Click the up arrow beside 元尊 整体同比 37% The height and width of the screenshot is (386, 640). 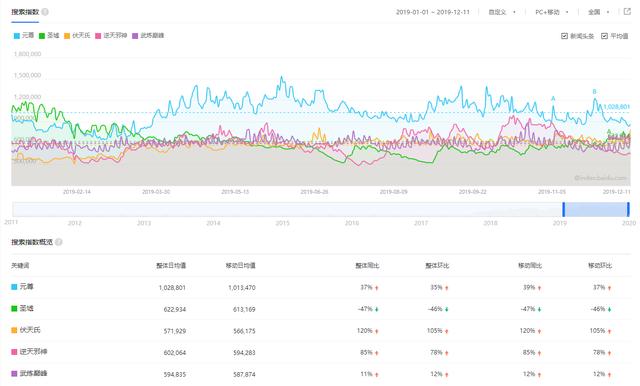(x=376, y=288)
